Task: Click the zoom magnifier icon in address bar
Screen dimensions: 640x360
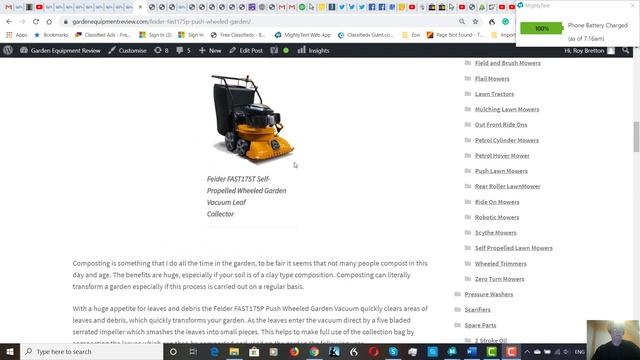Action: point(462,22)
